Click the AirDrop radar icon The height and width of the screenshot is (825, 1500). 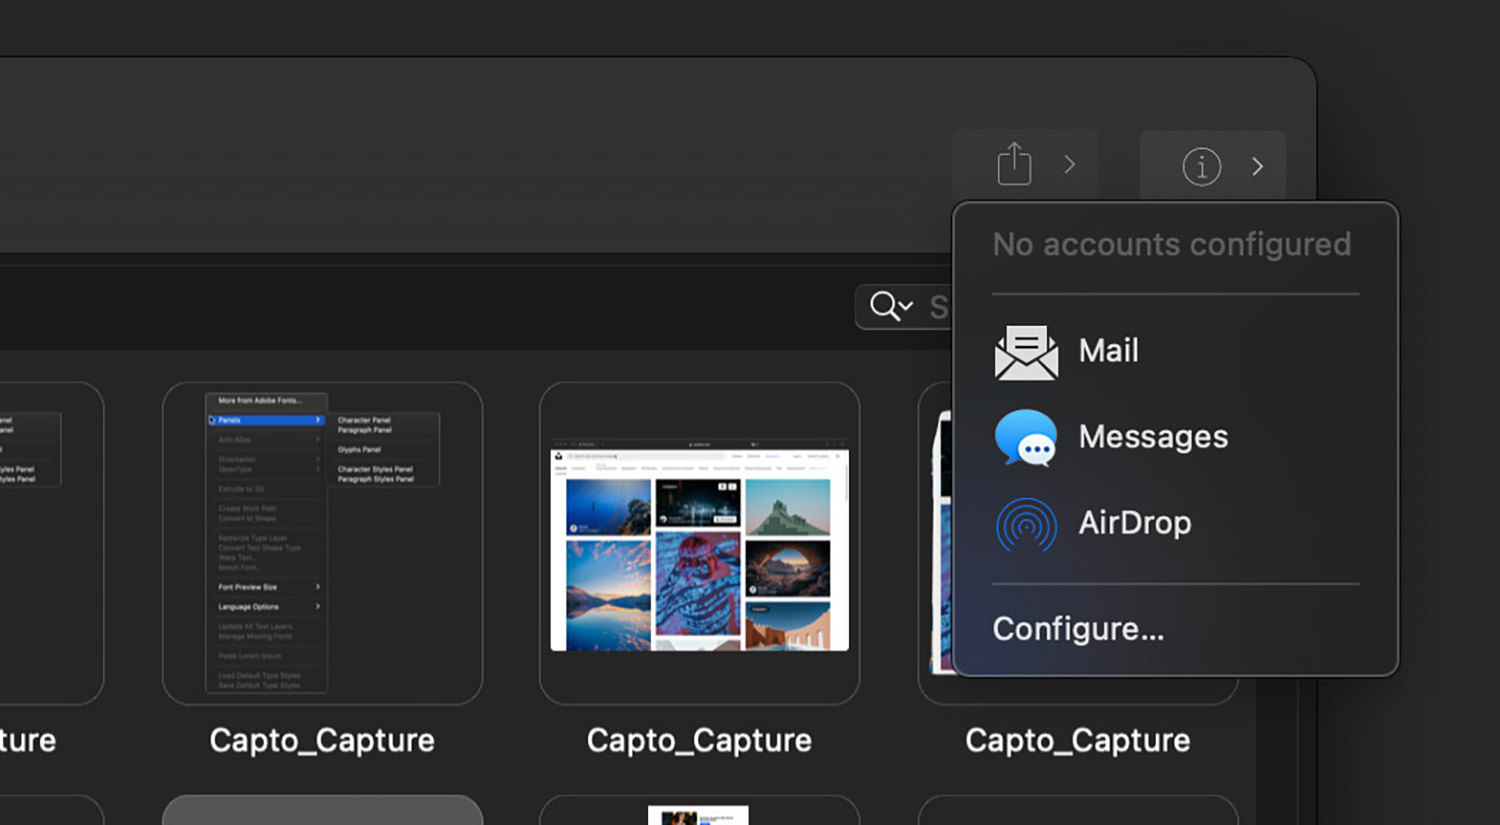pyautogui.click(x=1026, y=525)
